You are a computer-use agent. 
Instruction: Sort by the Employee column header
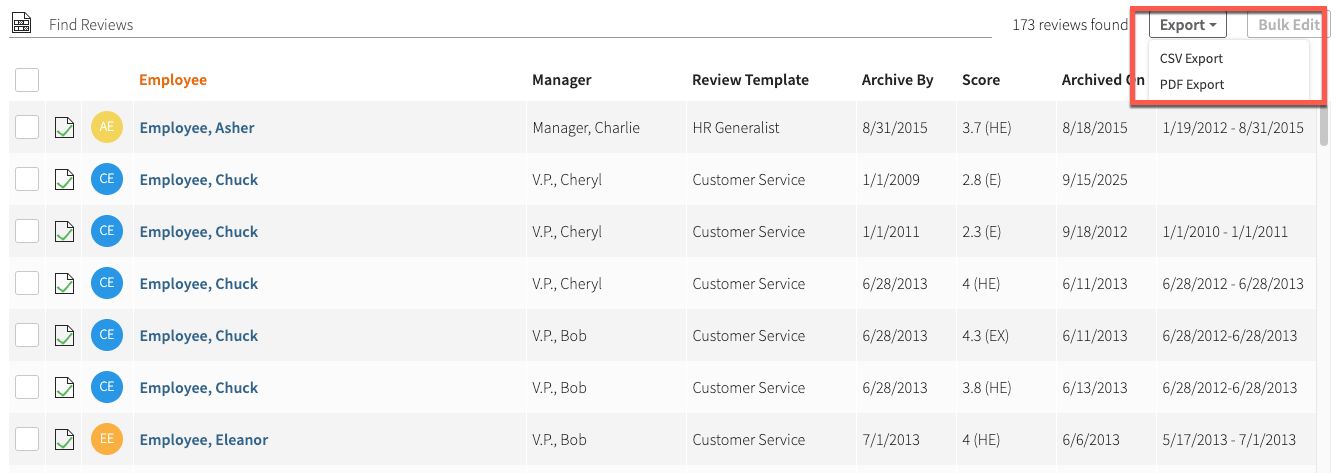[173, 80]
